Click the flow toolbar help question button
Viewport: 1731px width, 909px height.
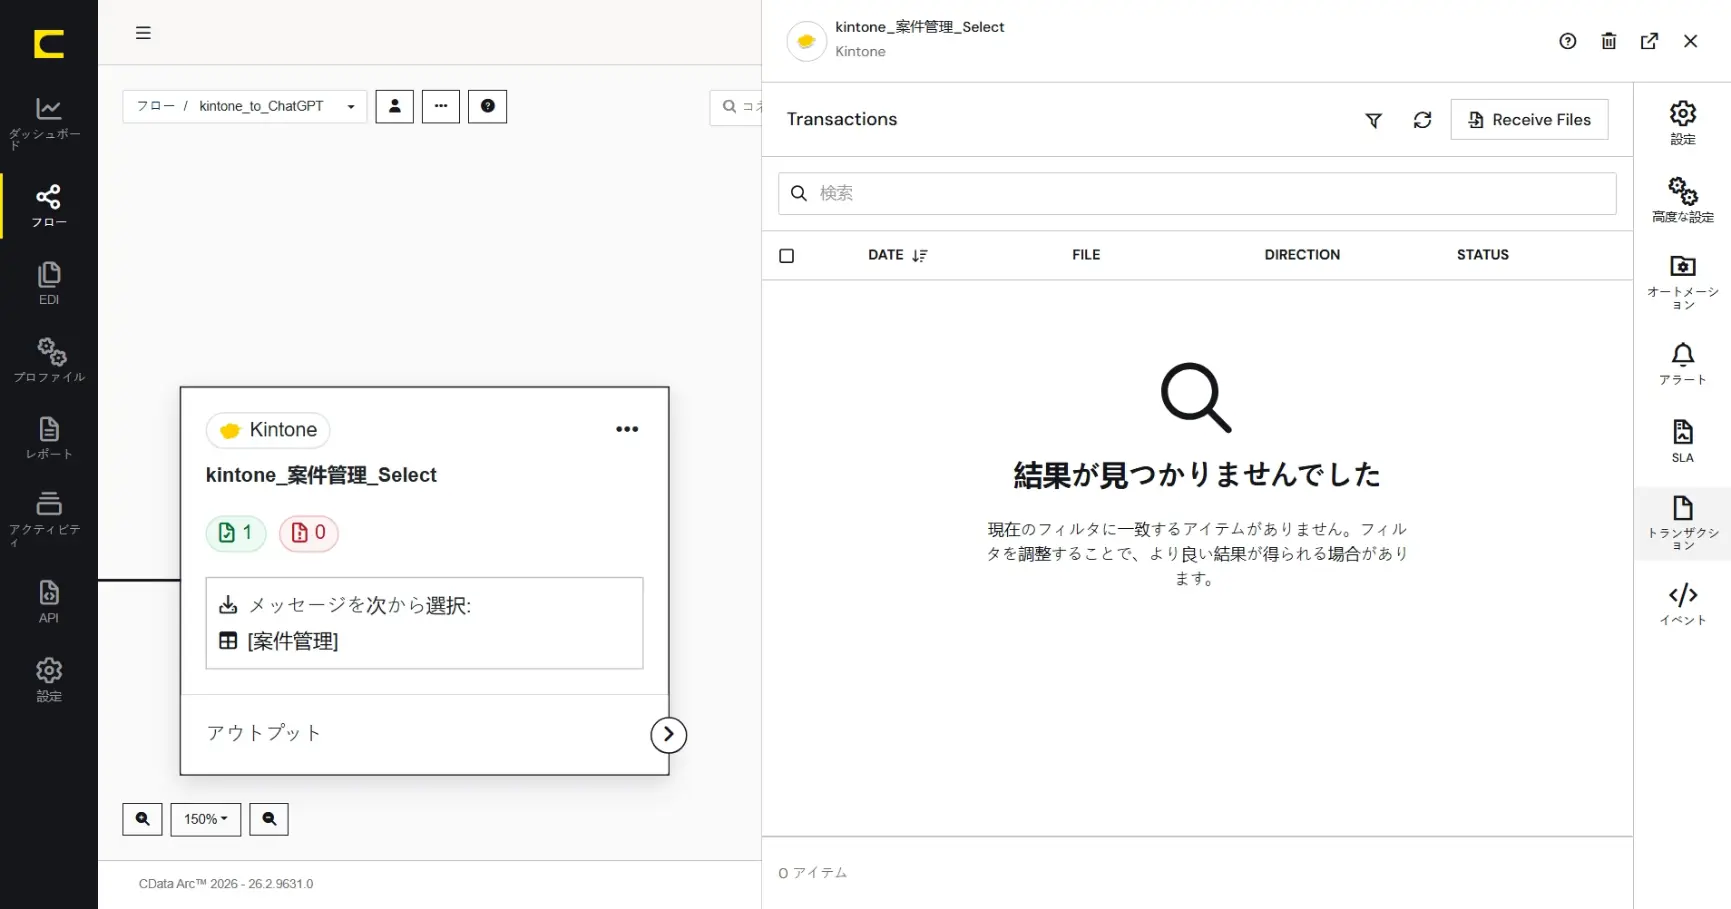coord(488,106)
